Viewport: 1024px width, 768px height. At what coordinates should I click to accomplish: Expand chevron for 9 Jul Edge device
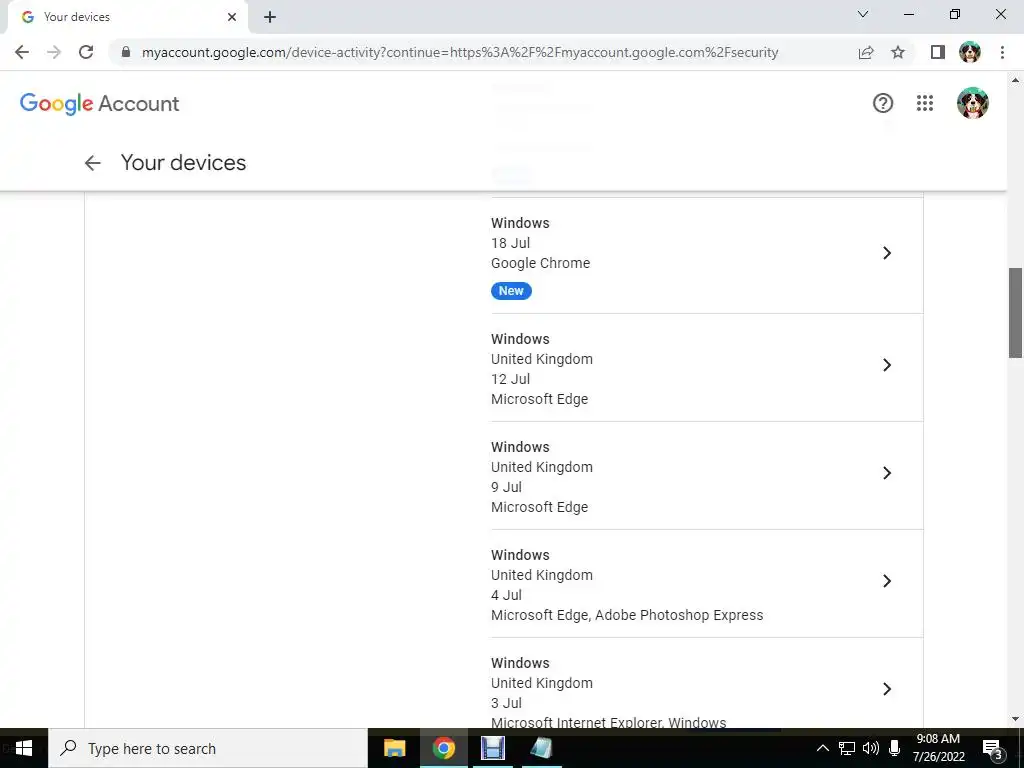[887, 473]
